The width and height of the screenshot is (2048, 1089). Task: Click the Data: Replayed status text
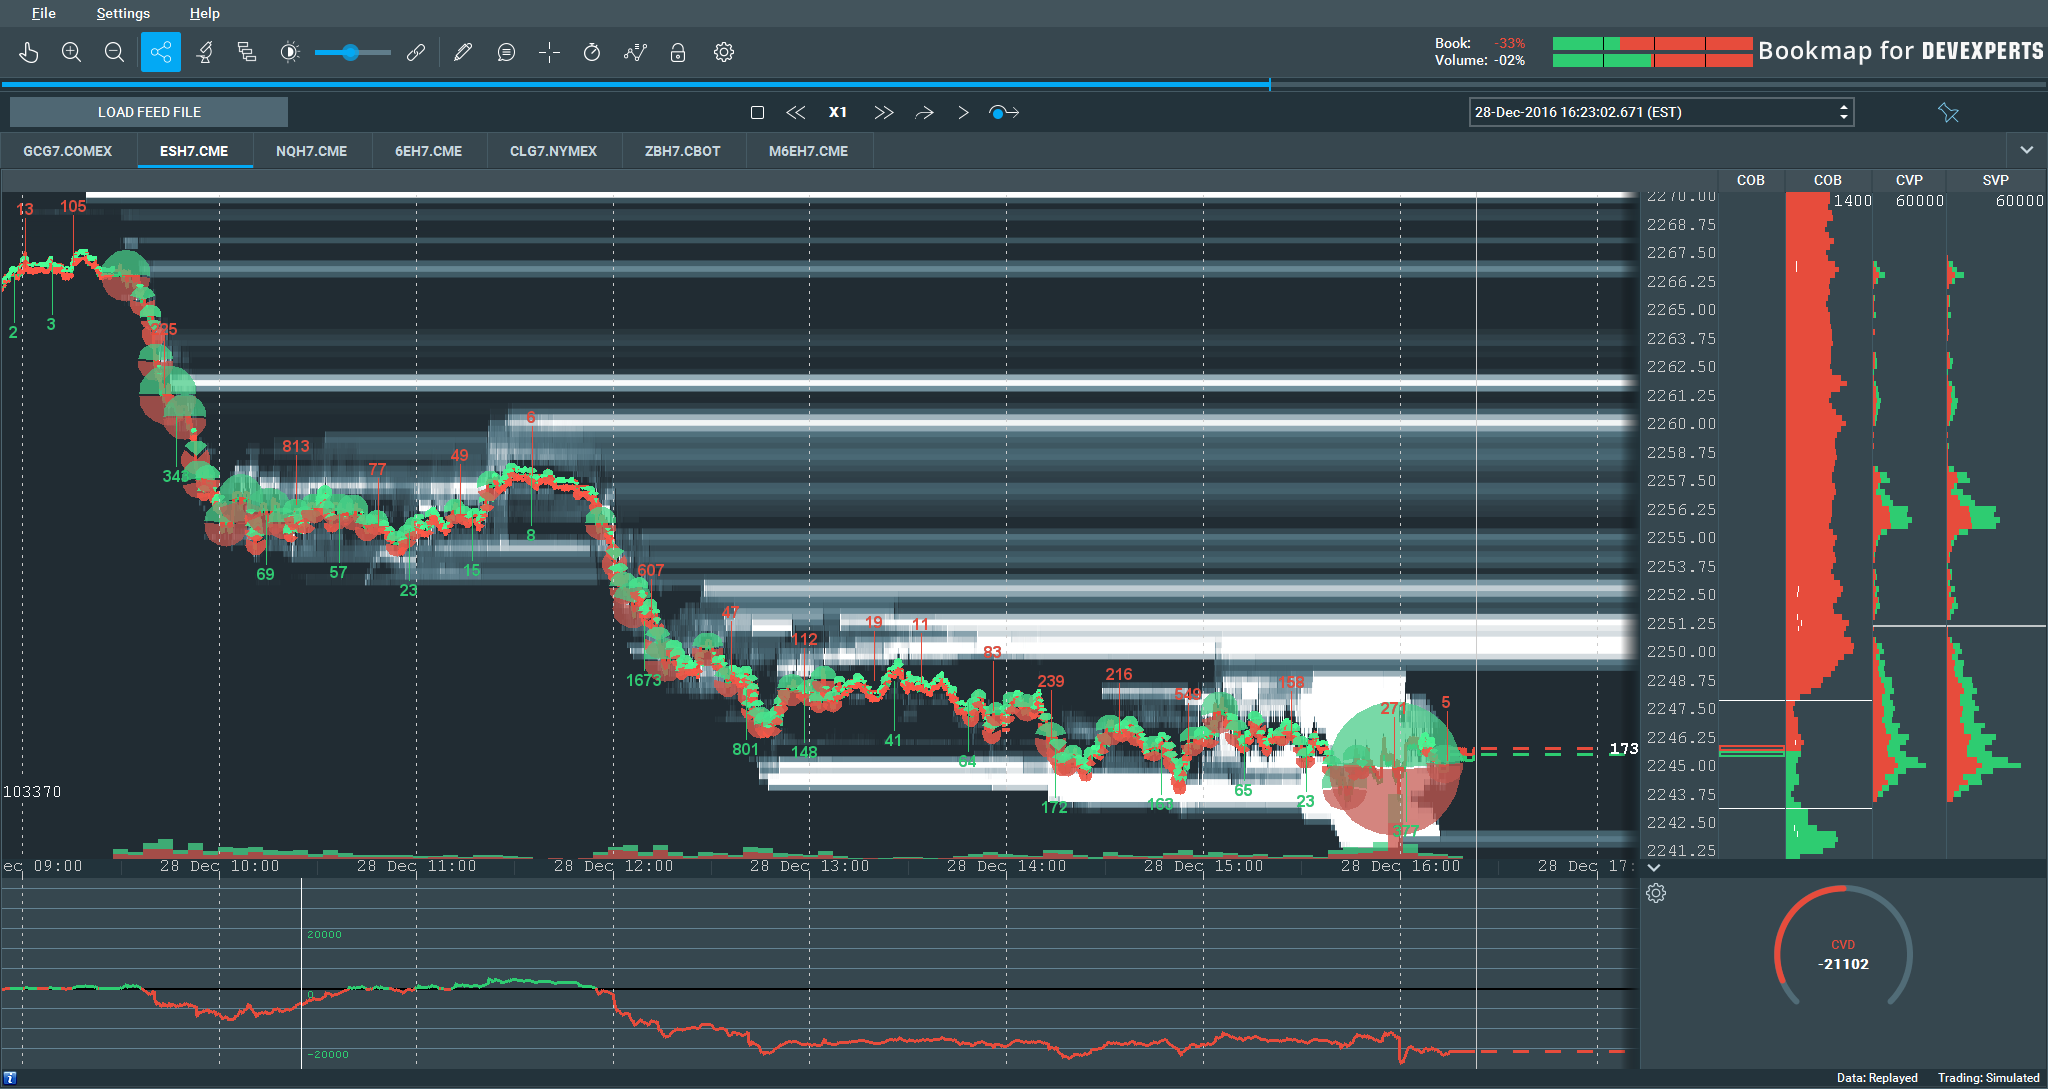pyautogui.click(x=1877, y=1078)
